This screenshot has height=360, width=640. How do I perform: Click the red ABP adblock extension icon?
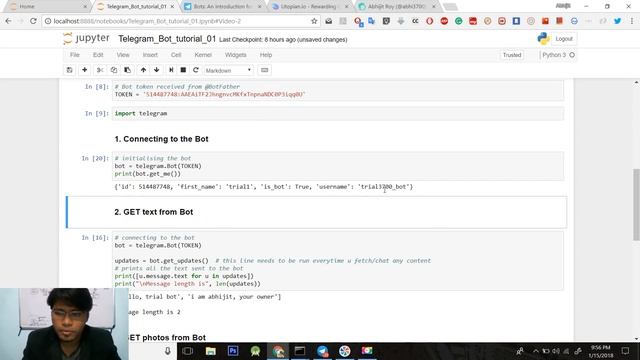point(444,21)
